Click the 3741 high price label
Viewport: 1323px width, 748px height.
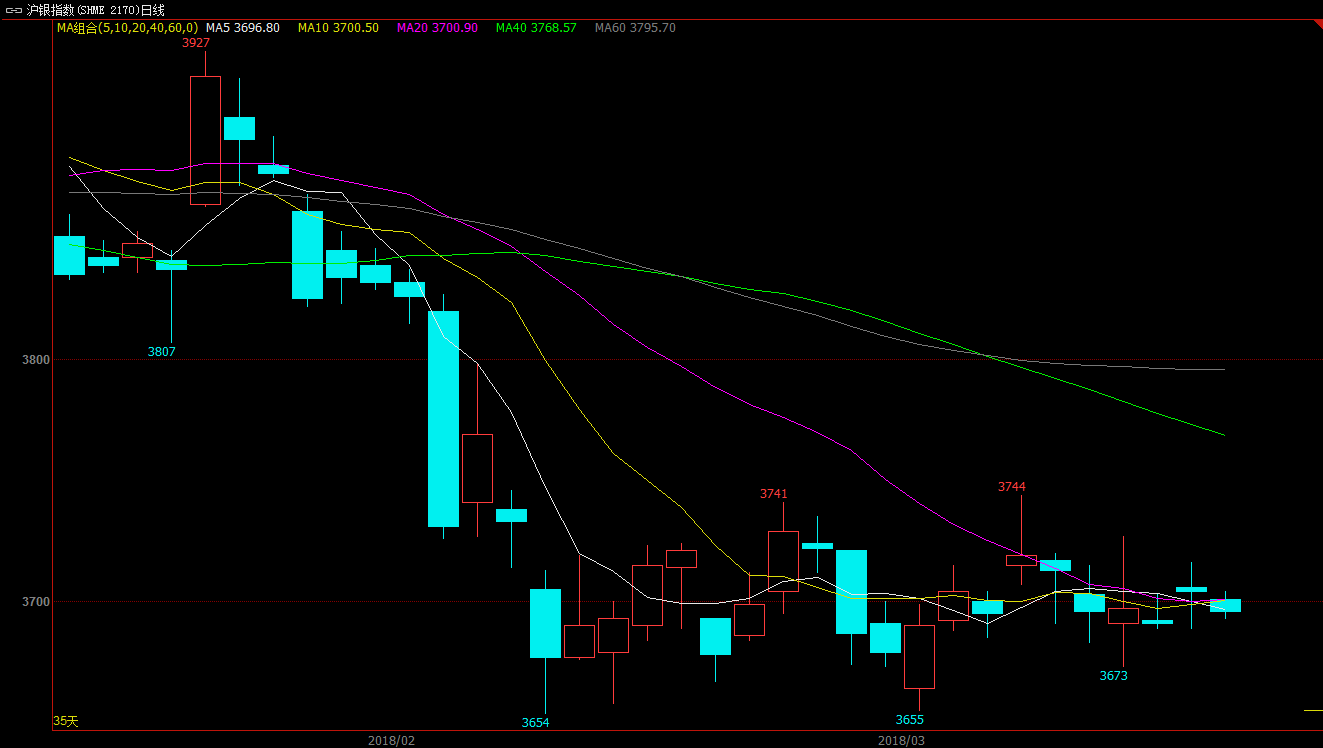pos(774,494)
